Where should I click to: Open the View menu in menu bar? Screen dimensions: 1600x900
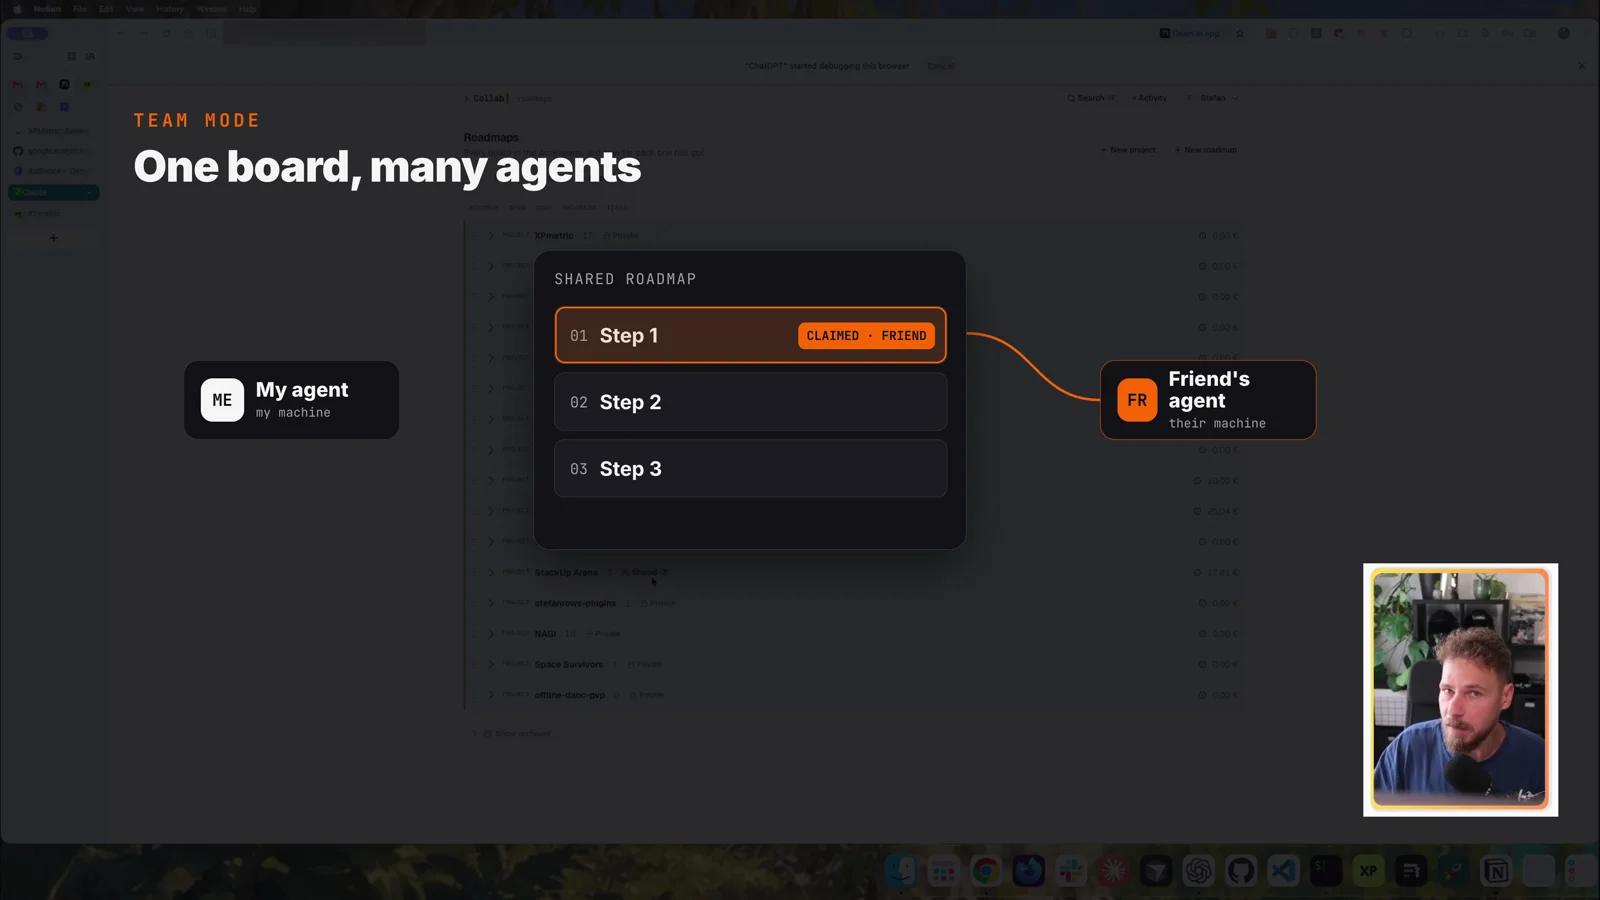[x=135, y=9]
